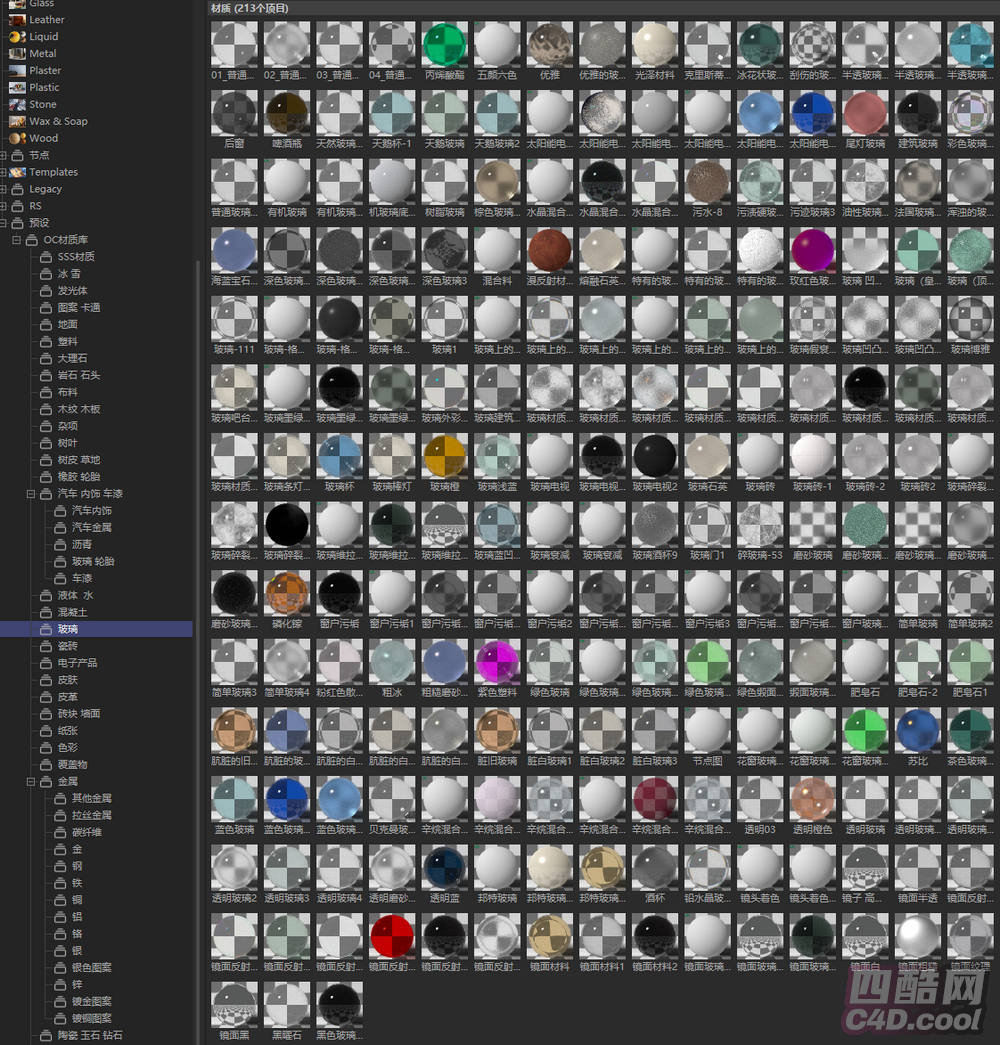Viewport: 1000px width, 1045px height.
Task: Click the Templates folder icon
Action: [x=17, y=172]
